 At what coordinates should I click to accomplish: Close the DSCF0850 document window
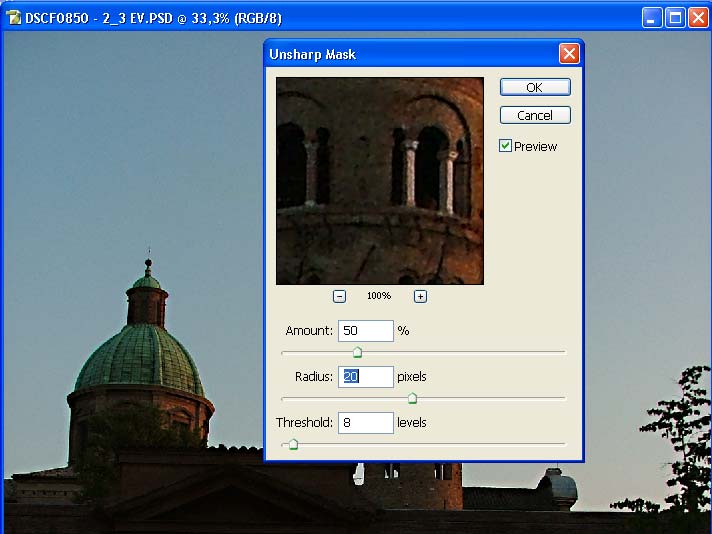[698, 18]
